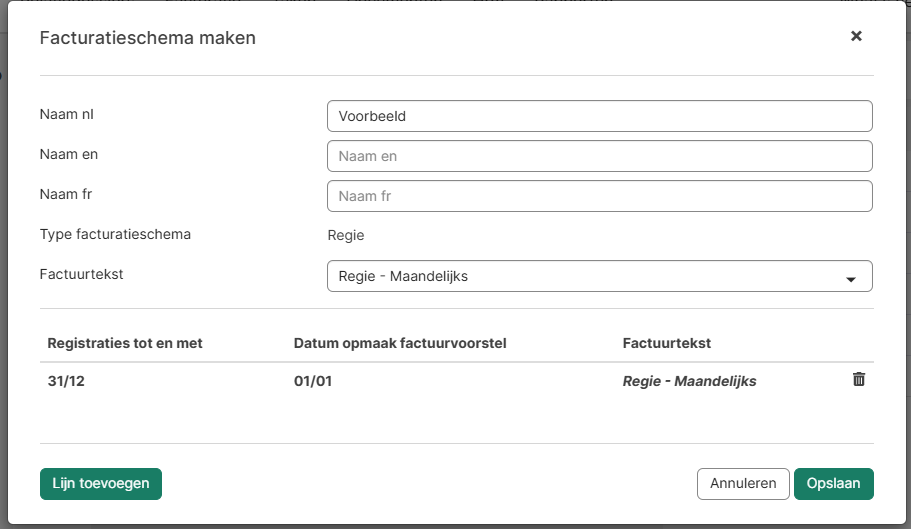This screenshot has width=911, height=529.
Task: Select the Naam fr input box
Action: (x=599, y=196)
